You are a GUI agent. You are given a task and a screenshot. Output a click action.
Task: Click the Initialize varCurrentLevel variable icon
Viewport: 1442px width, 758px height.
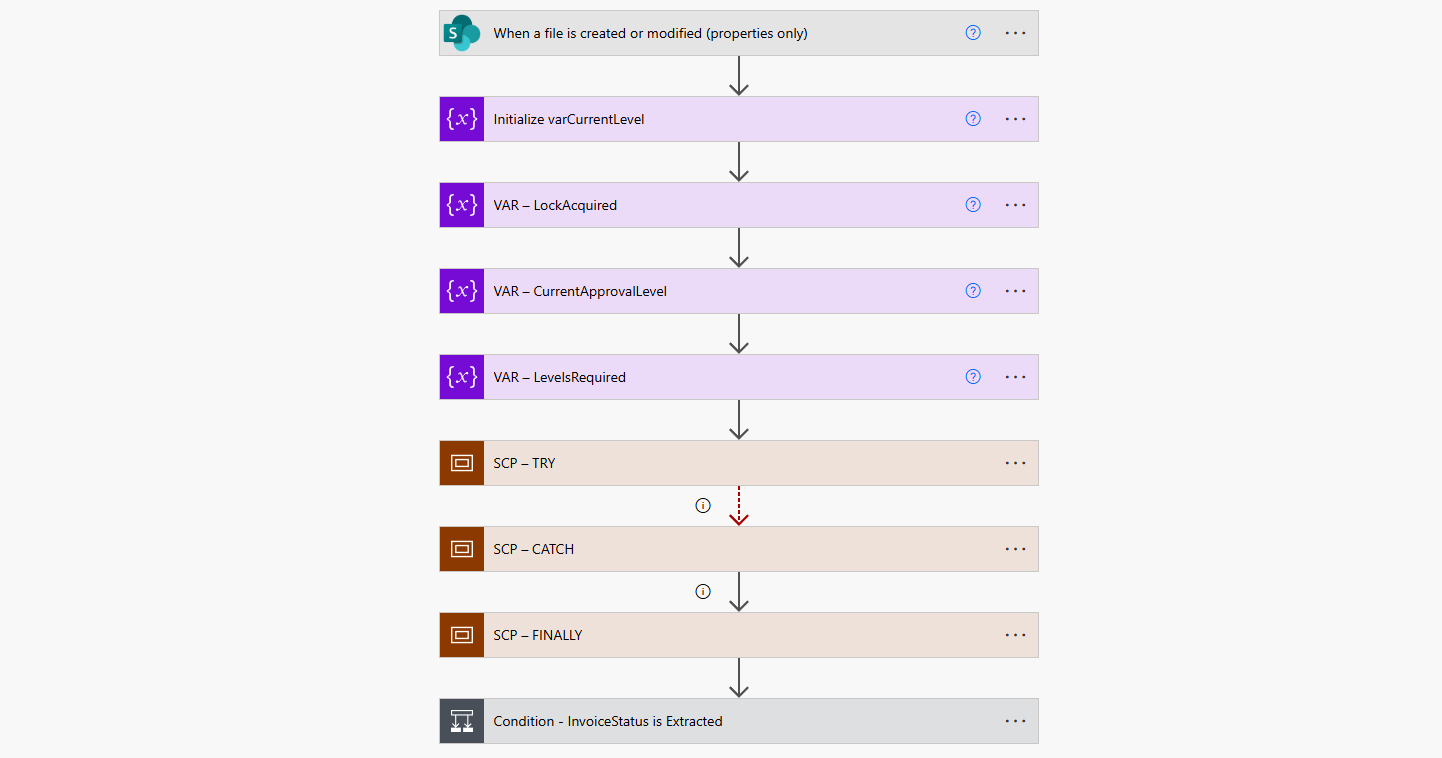(x=462, y=119)
